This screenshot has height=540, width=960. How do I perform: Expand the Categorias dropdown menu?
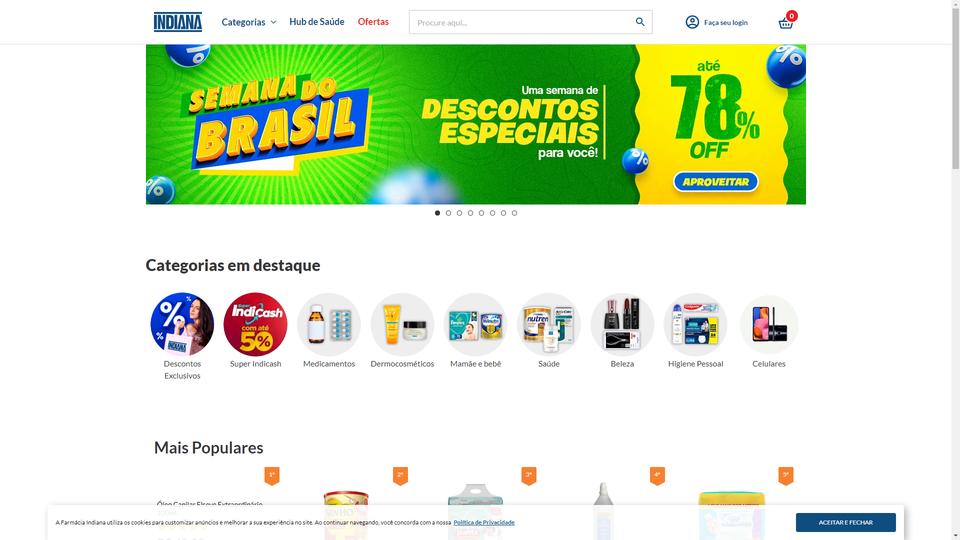click(249, 22)
